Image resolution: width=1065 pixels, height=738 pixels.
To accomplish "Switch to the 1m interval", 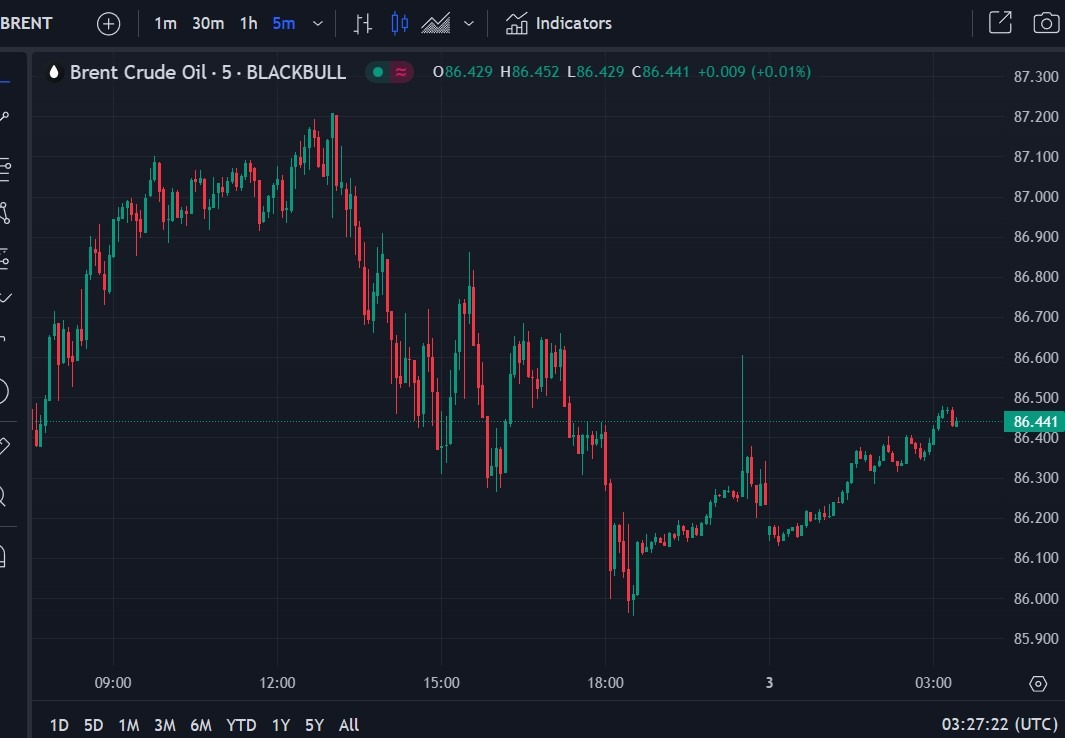I will click(165, 24).
